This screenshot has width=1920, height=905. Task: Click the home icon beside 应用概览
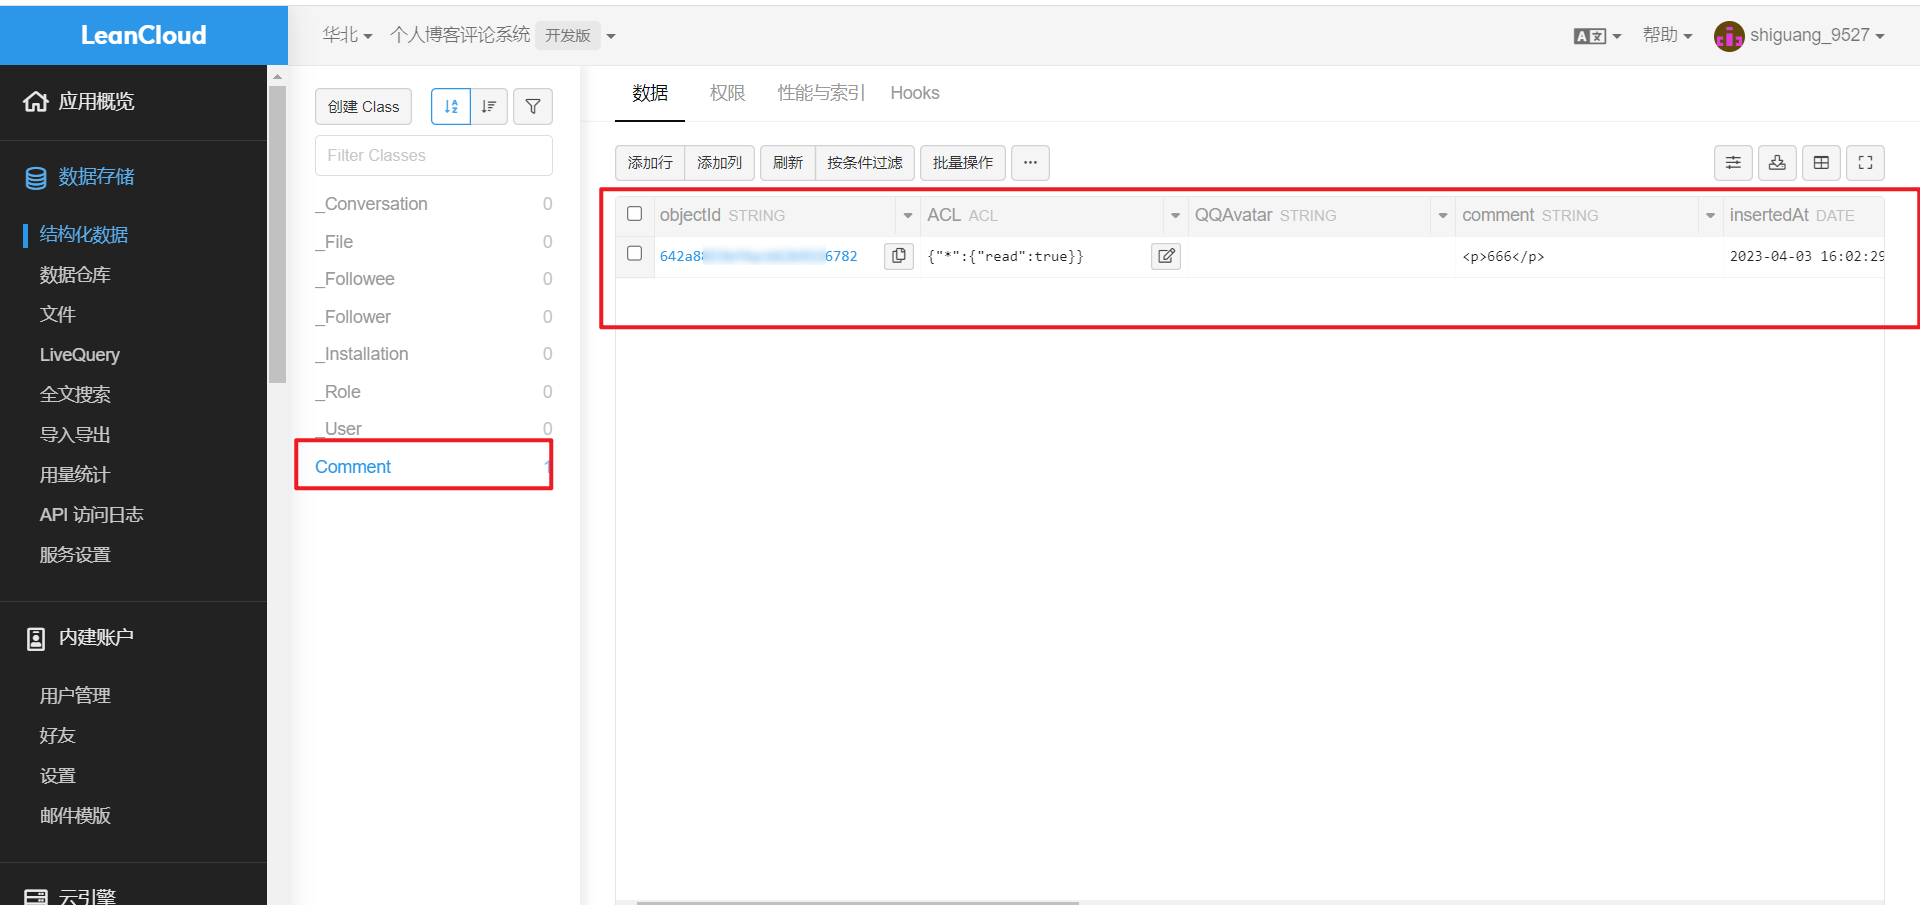(x=36, y=101)
